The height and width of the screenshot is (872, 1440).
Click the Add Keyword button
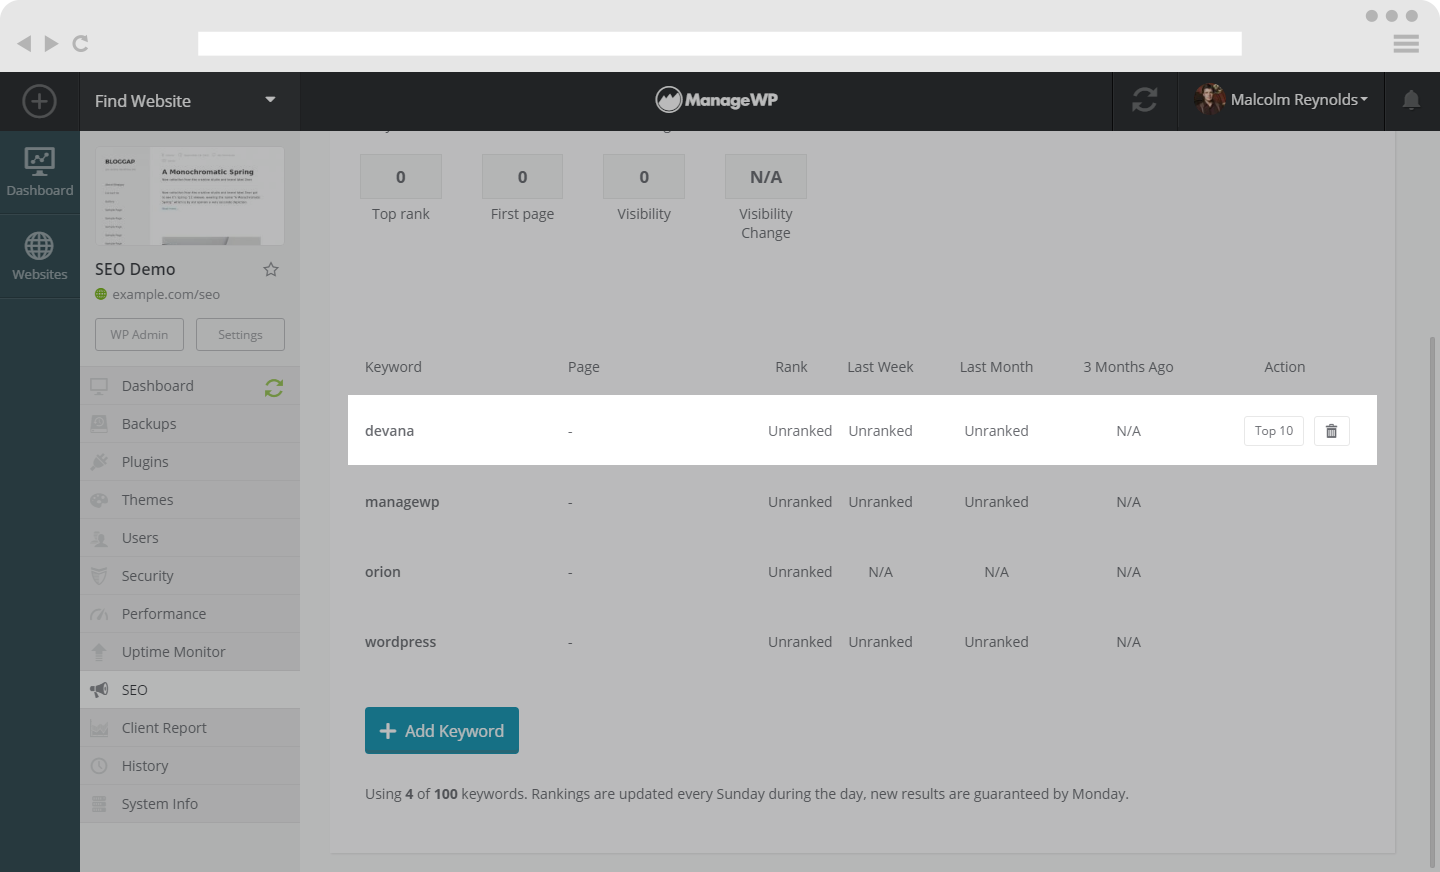[x=442, y=731]
